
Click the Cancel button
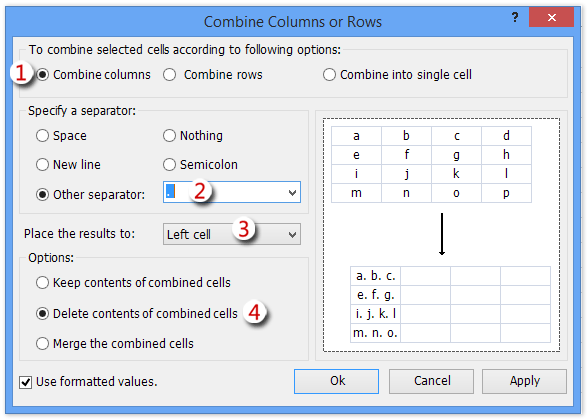click(x=431, y=381)
